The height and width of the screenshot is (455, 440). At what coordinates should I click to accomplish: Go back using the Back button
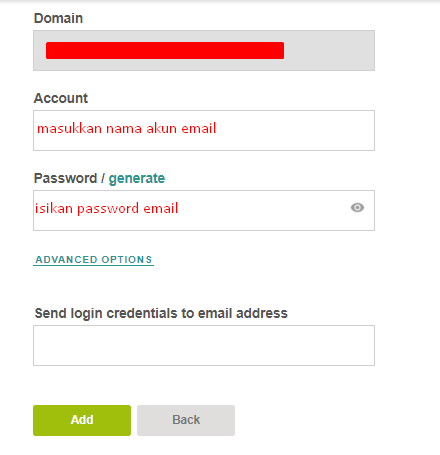[186, 420]
